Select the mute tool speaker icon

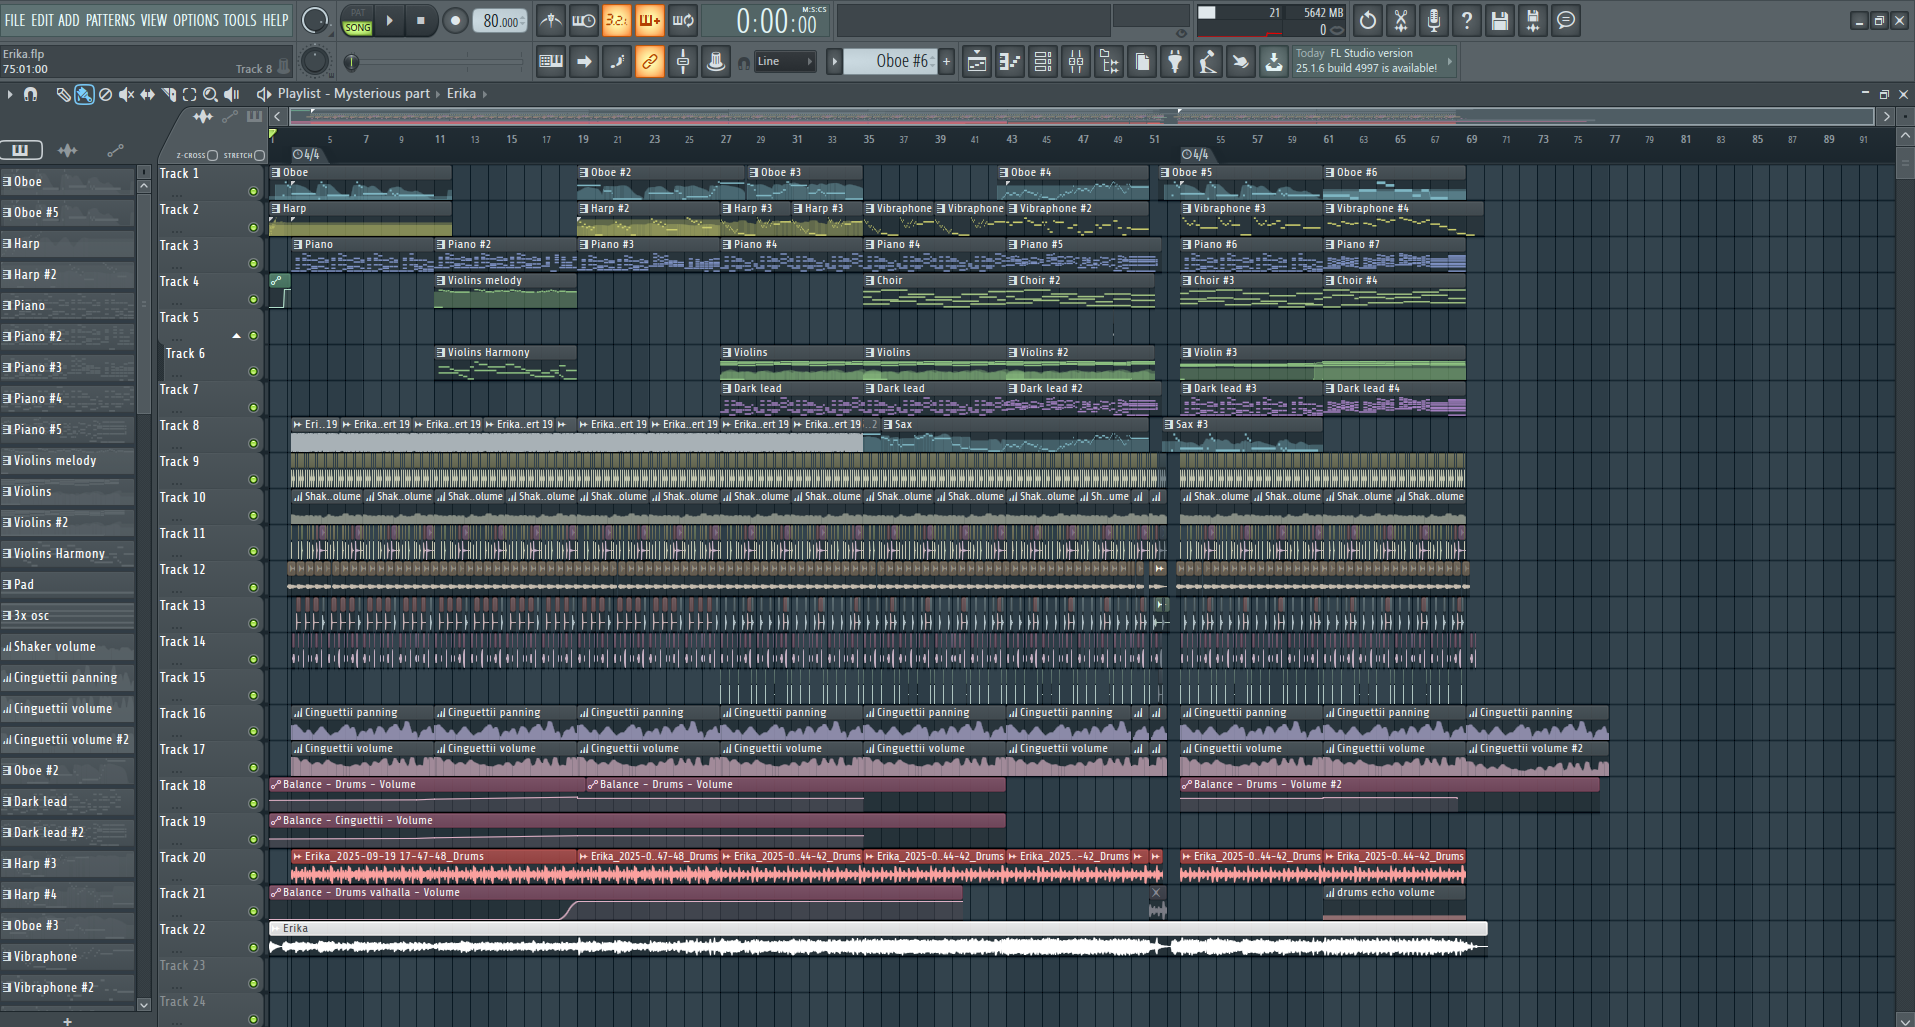point(126,94)
